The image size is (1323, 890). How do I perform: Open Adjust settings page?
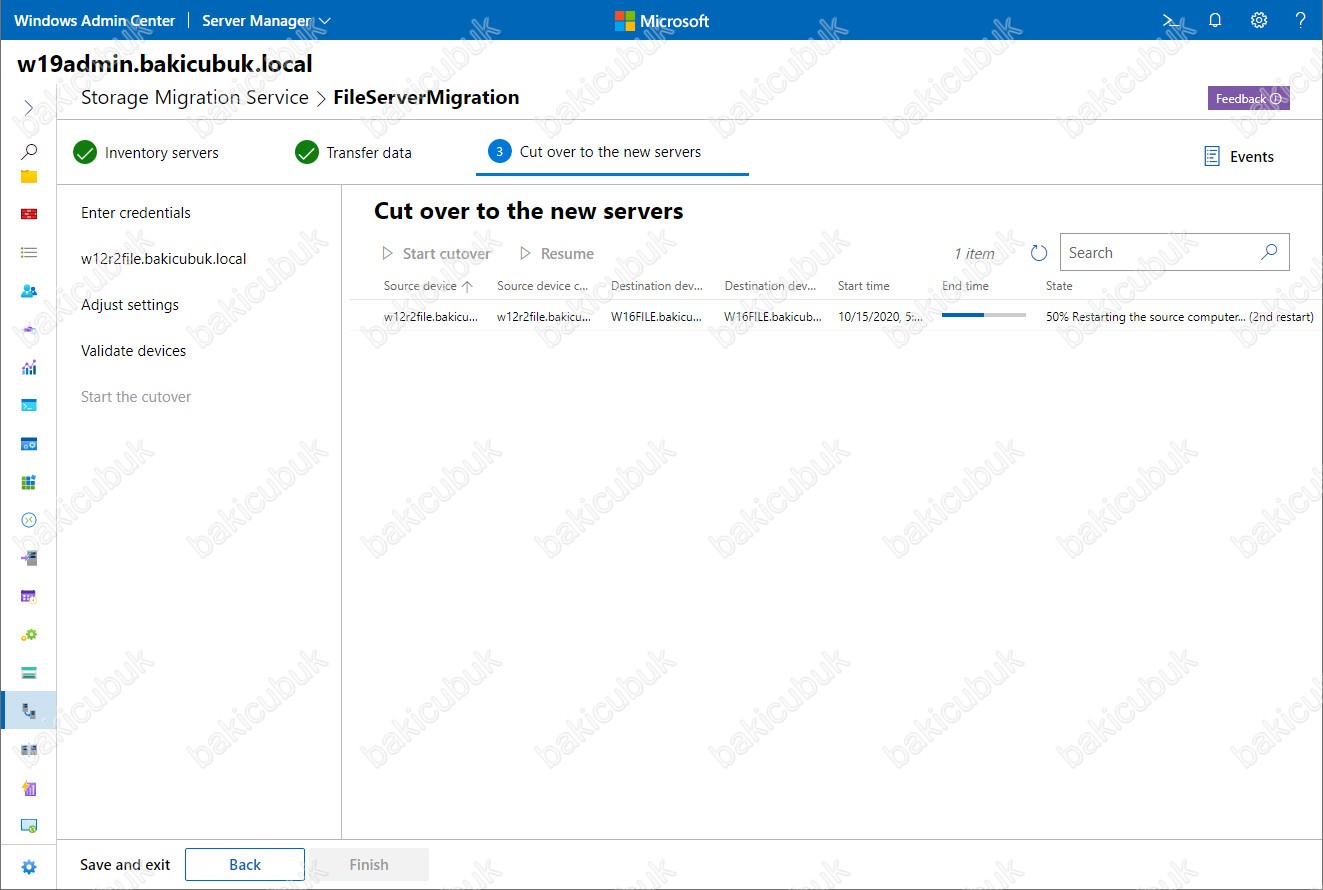point(130,305)
